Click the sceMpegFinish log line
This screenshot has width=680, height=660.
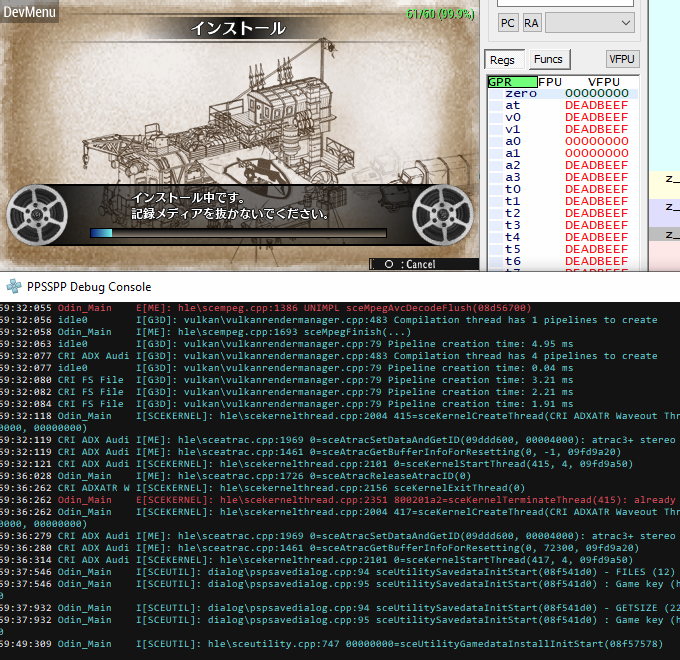[205, 332]
